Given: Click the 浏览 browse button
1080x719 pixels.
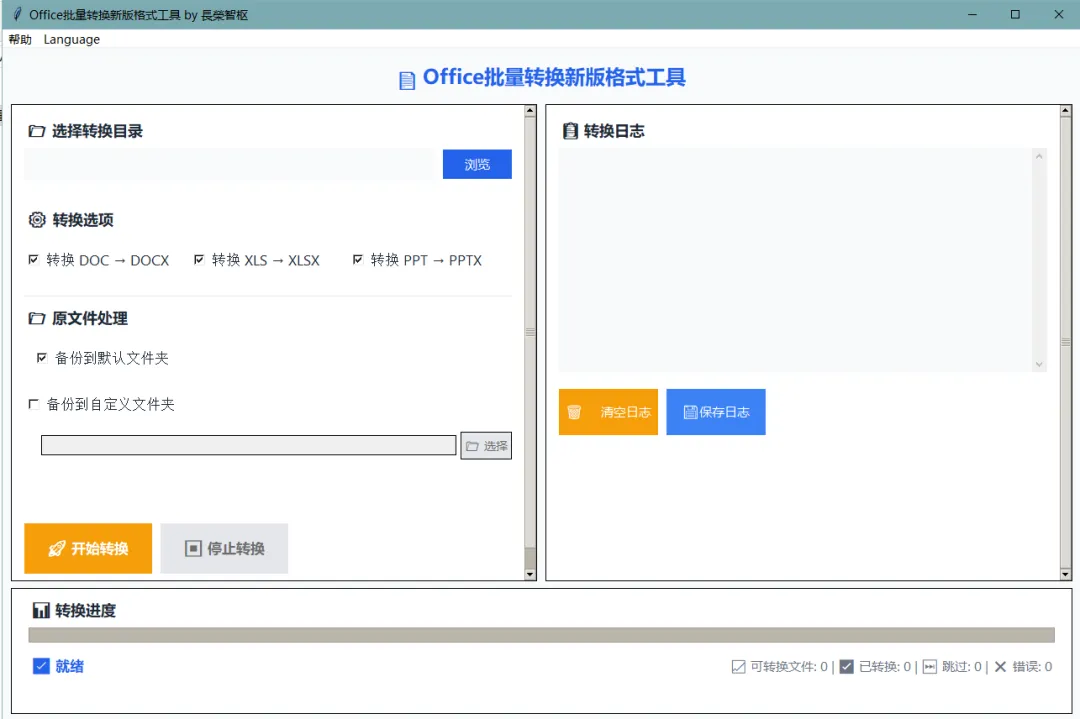Looking at the screenshot, I should [x=477, y=164].
